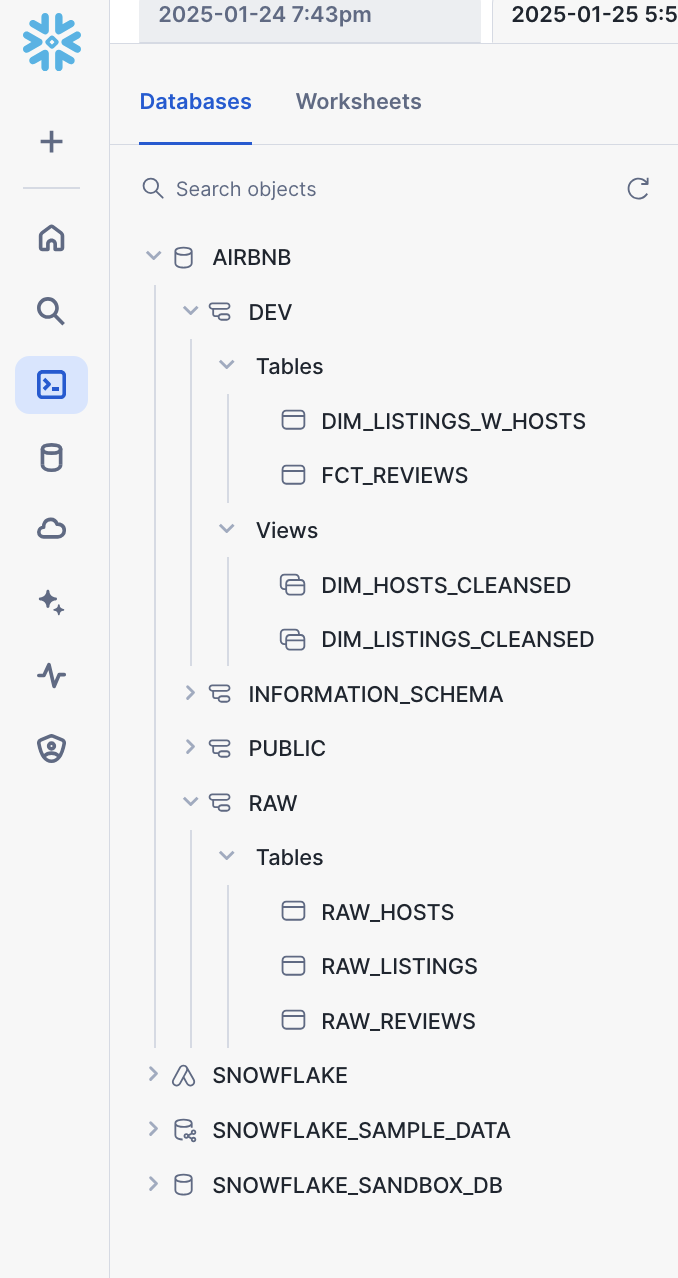This screenshot has height=1278, width=678.
Task: Click the sidebar Search magnifier icon
Action: pyautogui.click(x=51, y=312)
